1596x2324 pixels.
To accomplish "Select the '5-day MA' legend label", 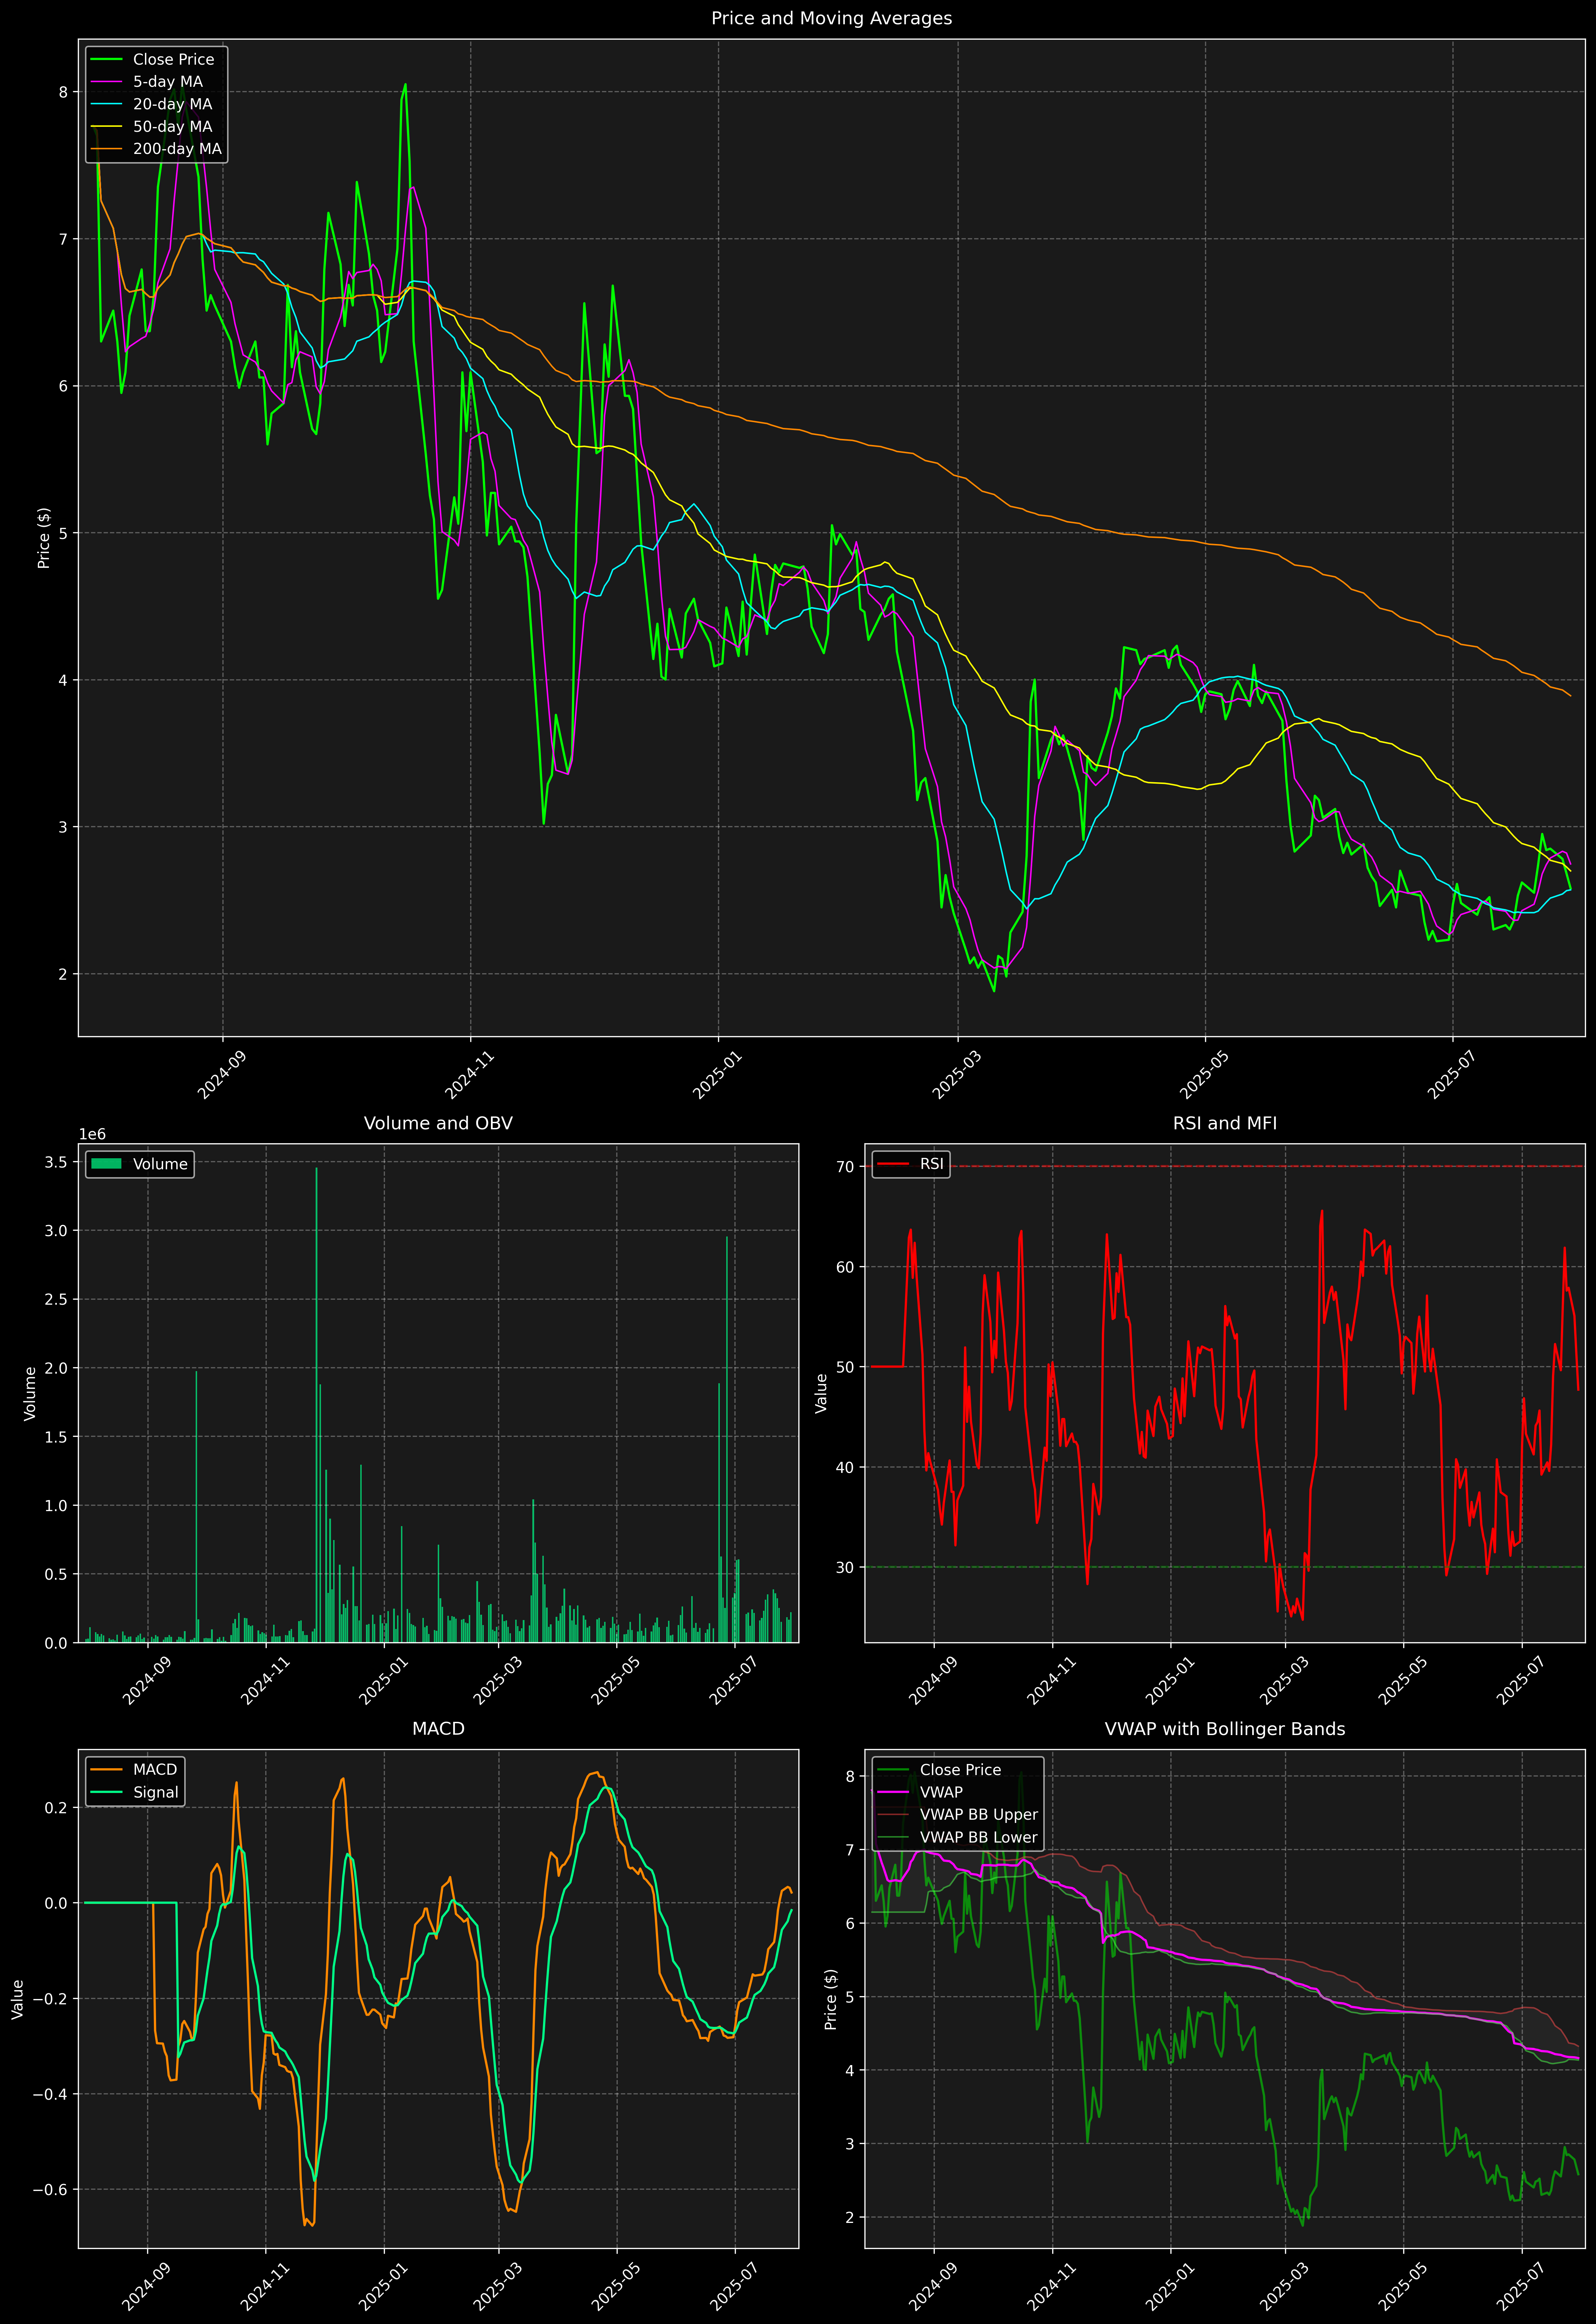I will pyautogui.click(x=168, y=82).
